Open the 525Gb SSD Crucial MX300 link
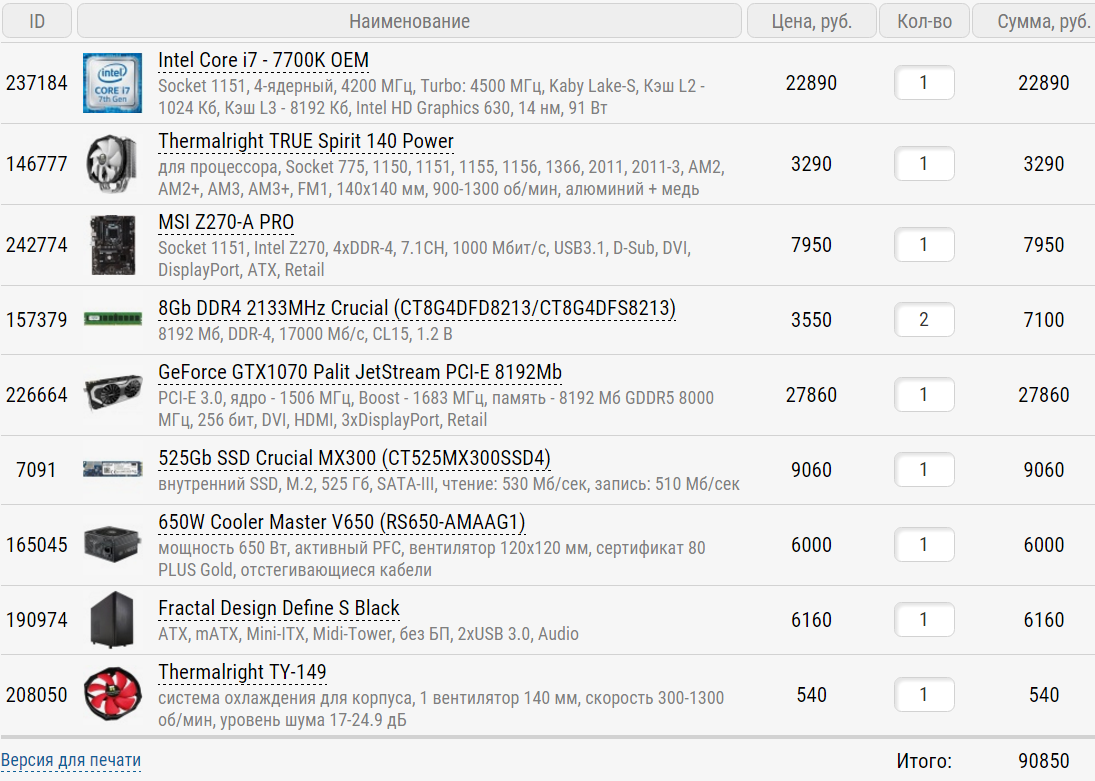 [354, 459]
